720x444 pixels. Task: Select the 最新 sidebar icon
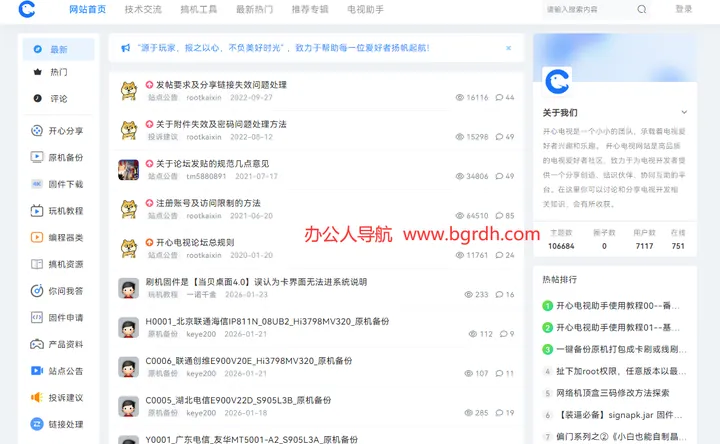(38, 49)
